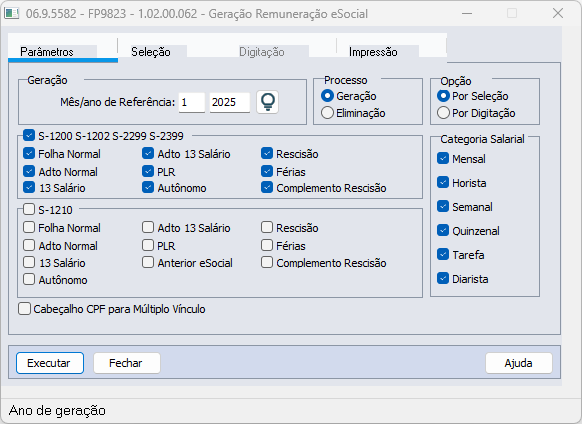Image resolution: width=582 pixels, height=424 pixels.
Task: Check Adto 13 Salário in S-1210 group
Action: pos(148,227)
